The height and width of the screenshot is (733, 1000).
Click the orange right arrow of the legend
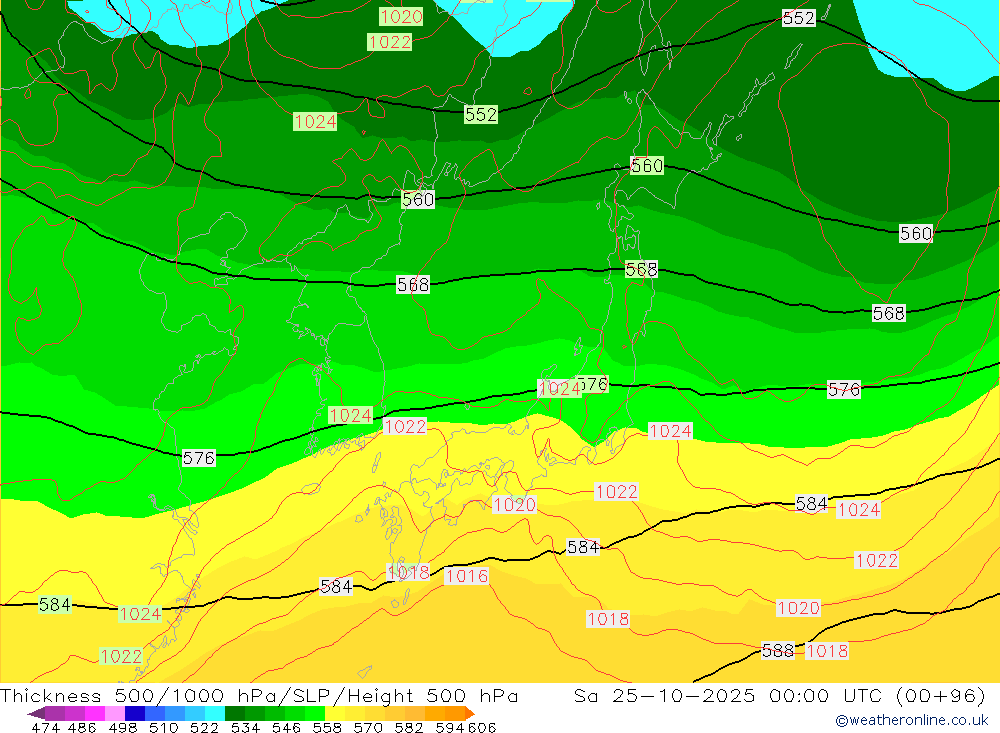coord(470,713)
